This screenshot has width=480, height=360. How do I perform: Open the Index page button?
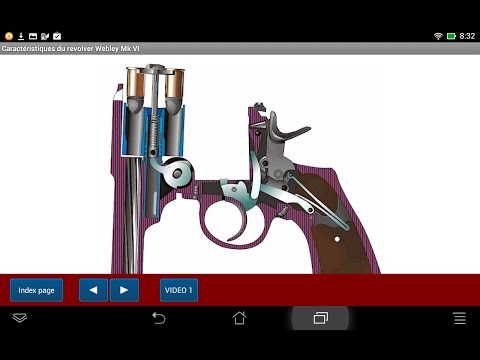[x=36, y=290]
